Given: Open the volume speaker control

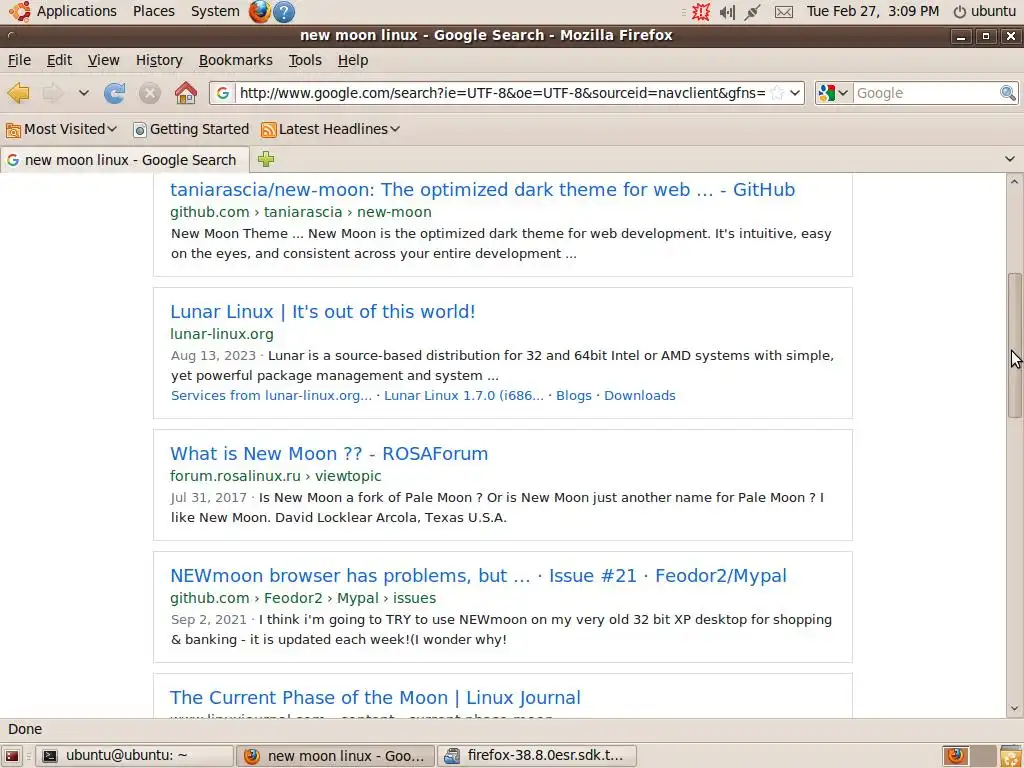Looking at the screenshot, I should [x=727, y=12].
